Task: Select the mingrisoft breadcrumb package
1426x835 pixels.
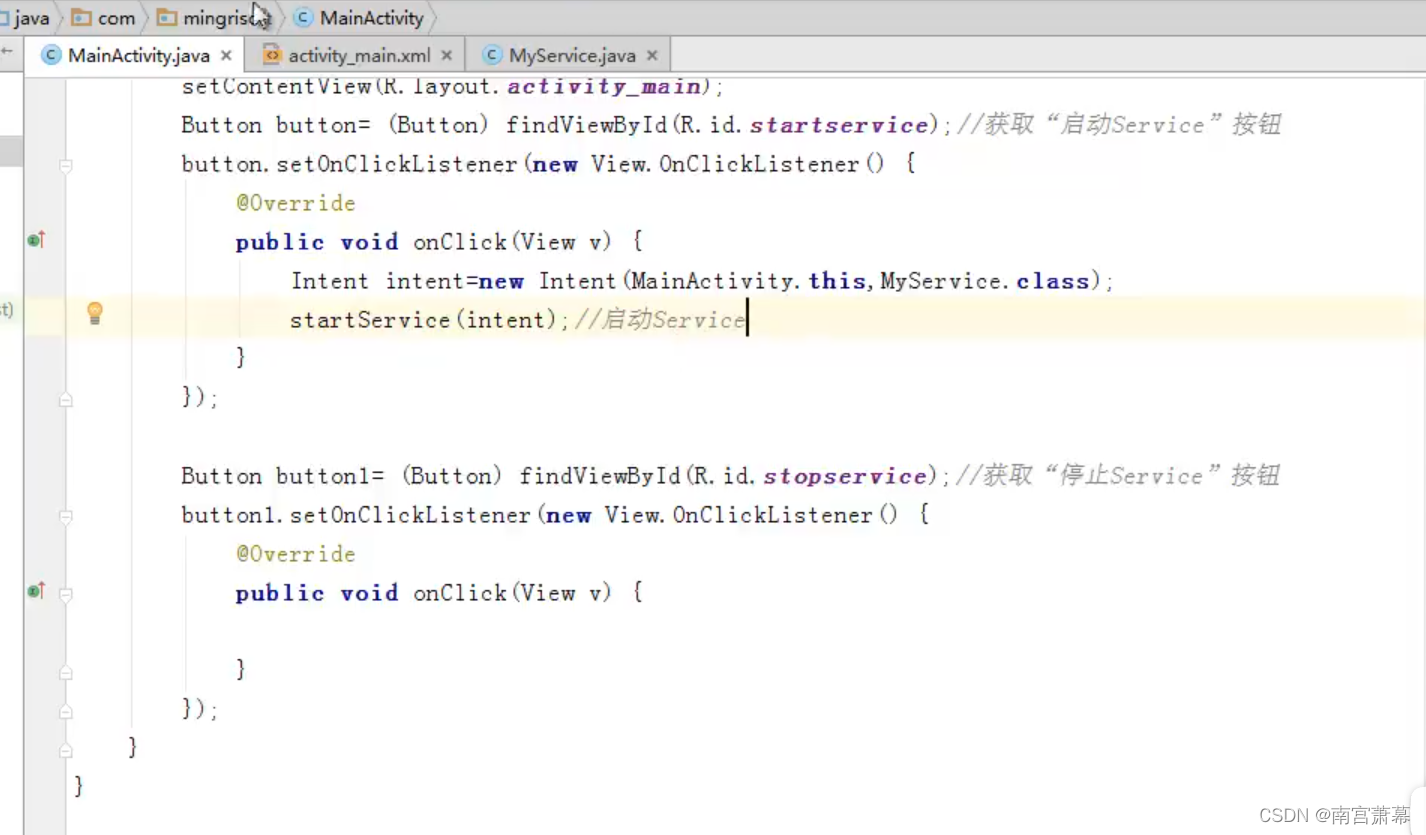Action: click(215, 18)
